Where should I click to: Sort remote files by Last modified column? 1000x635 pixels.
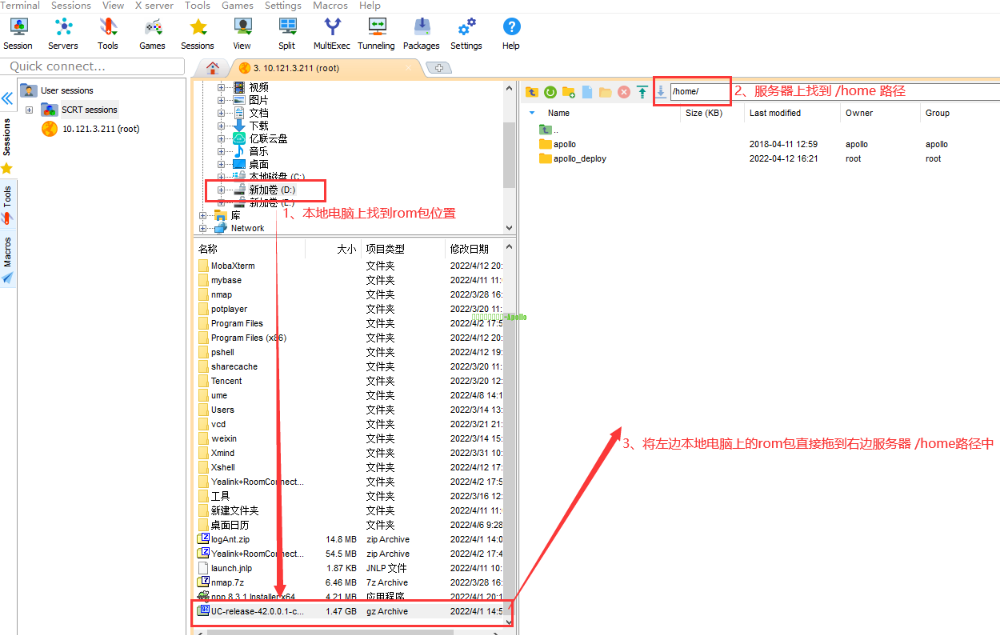tap(775, 113)
